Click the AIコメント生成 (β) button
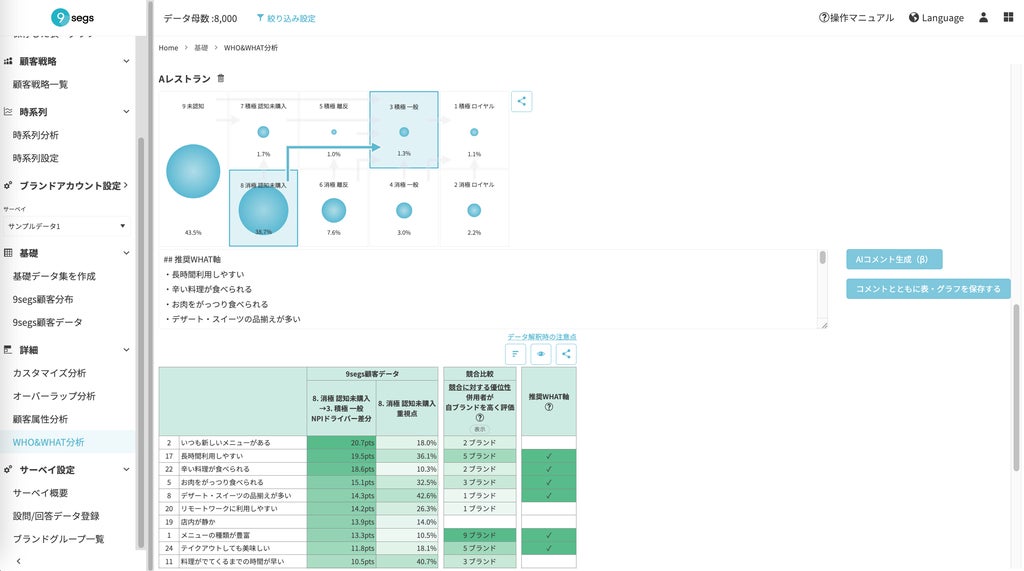 894,259
